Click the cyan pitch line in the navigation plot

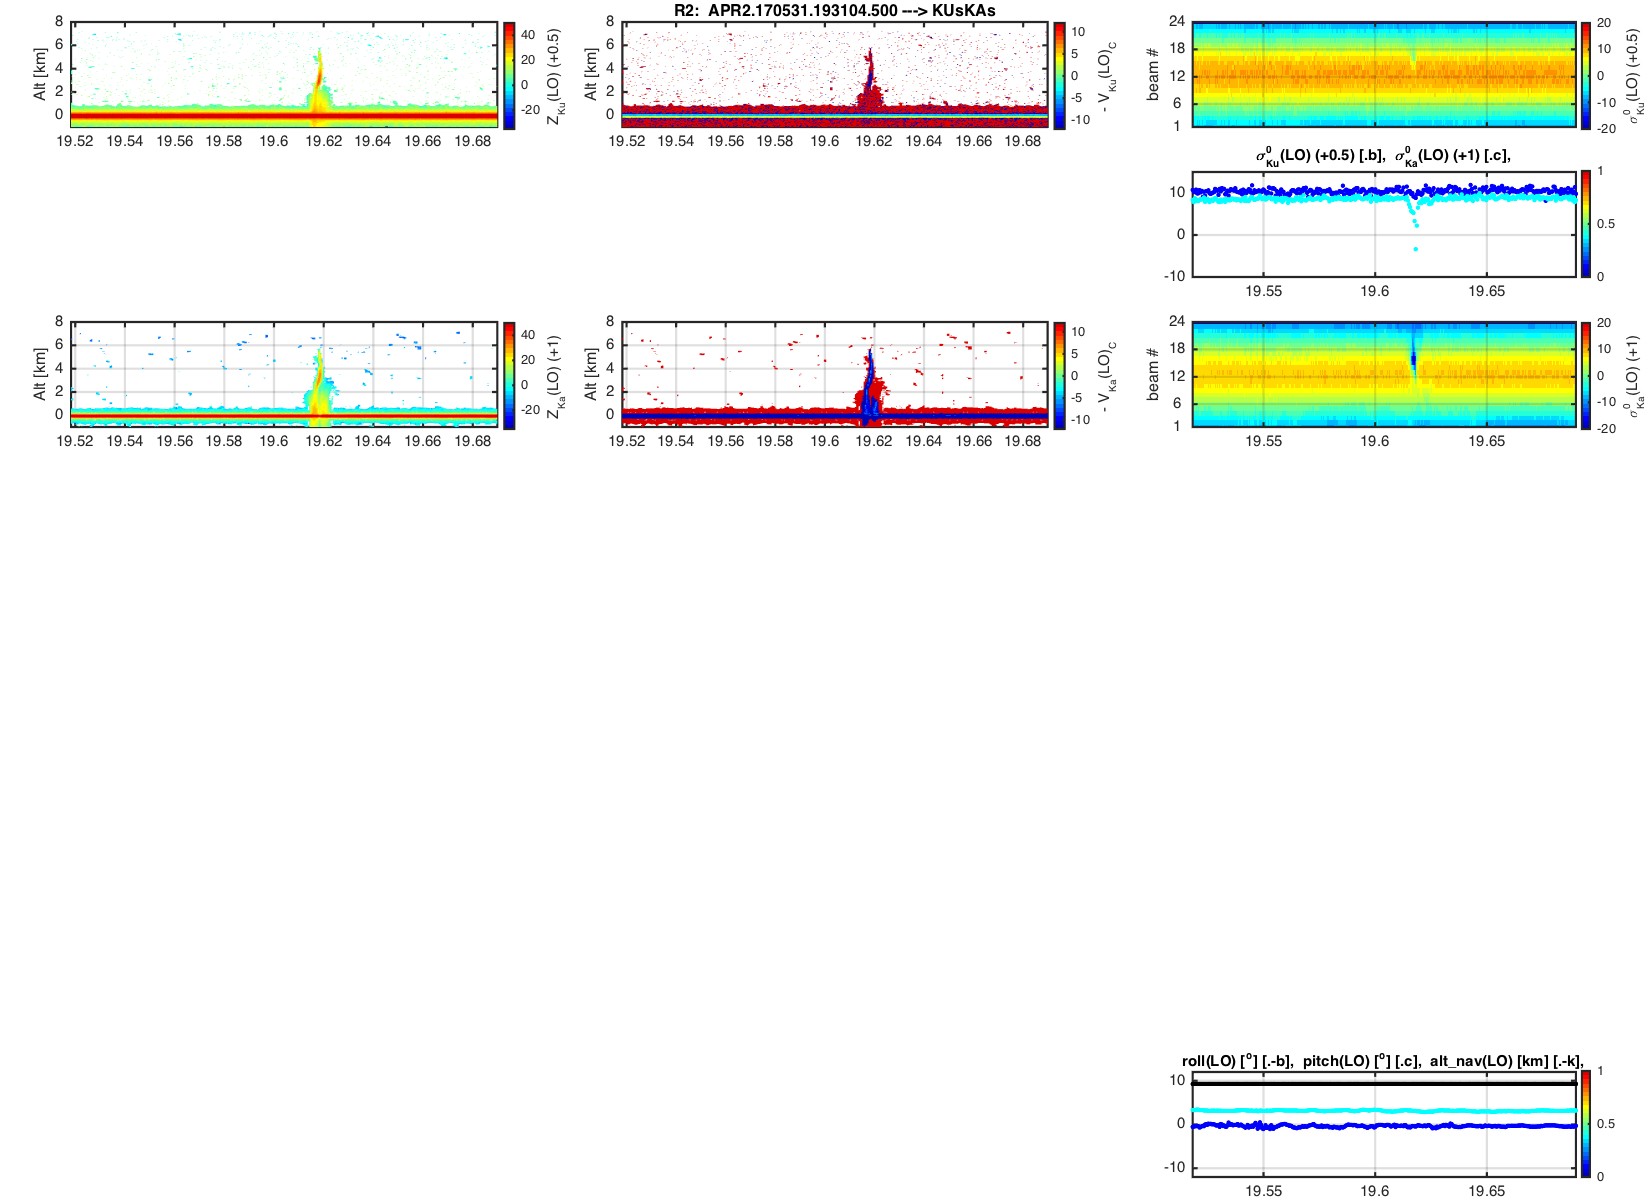tap(1384, 1110)
